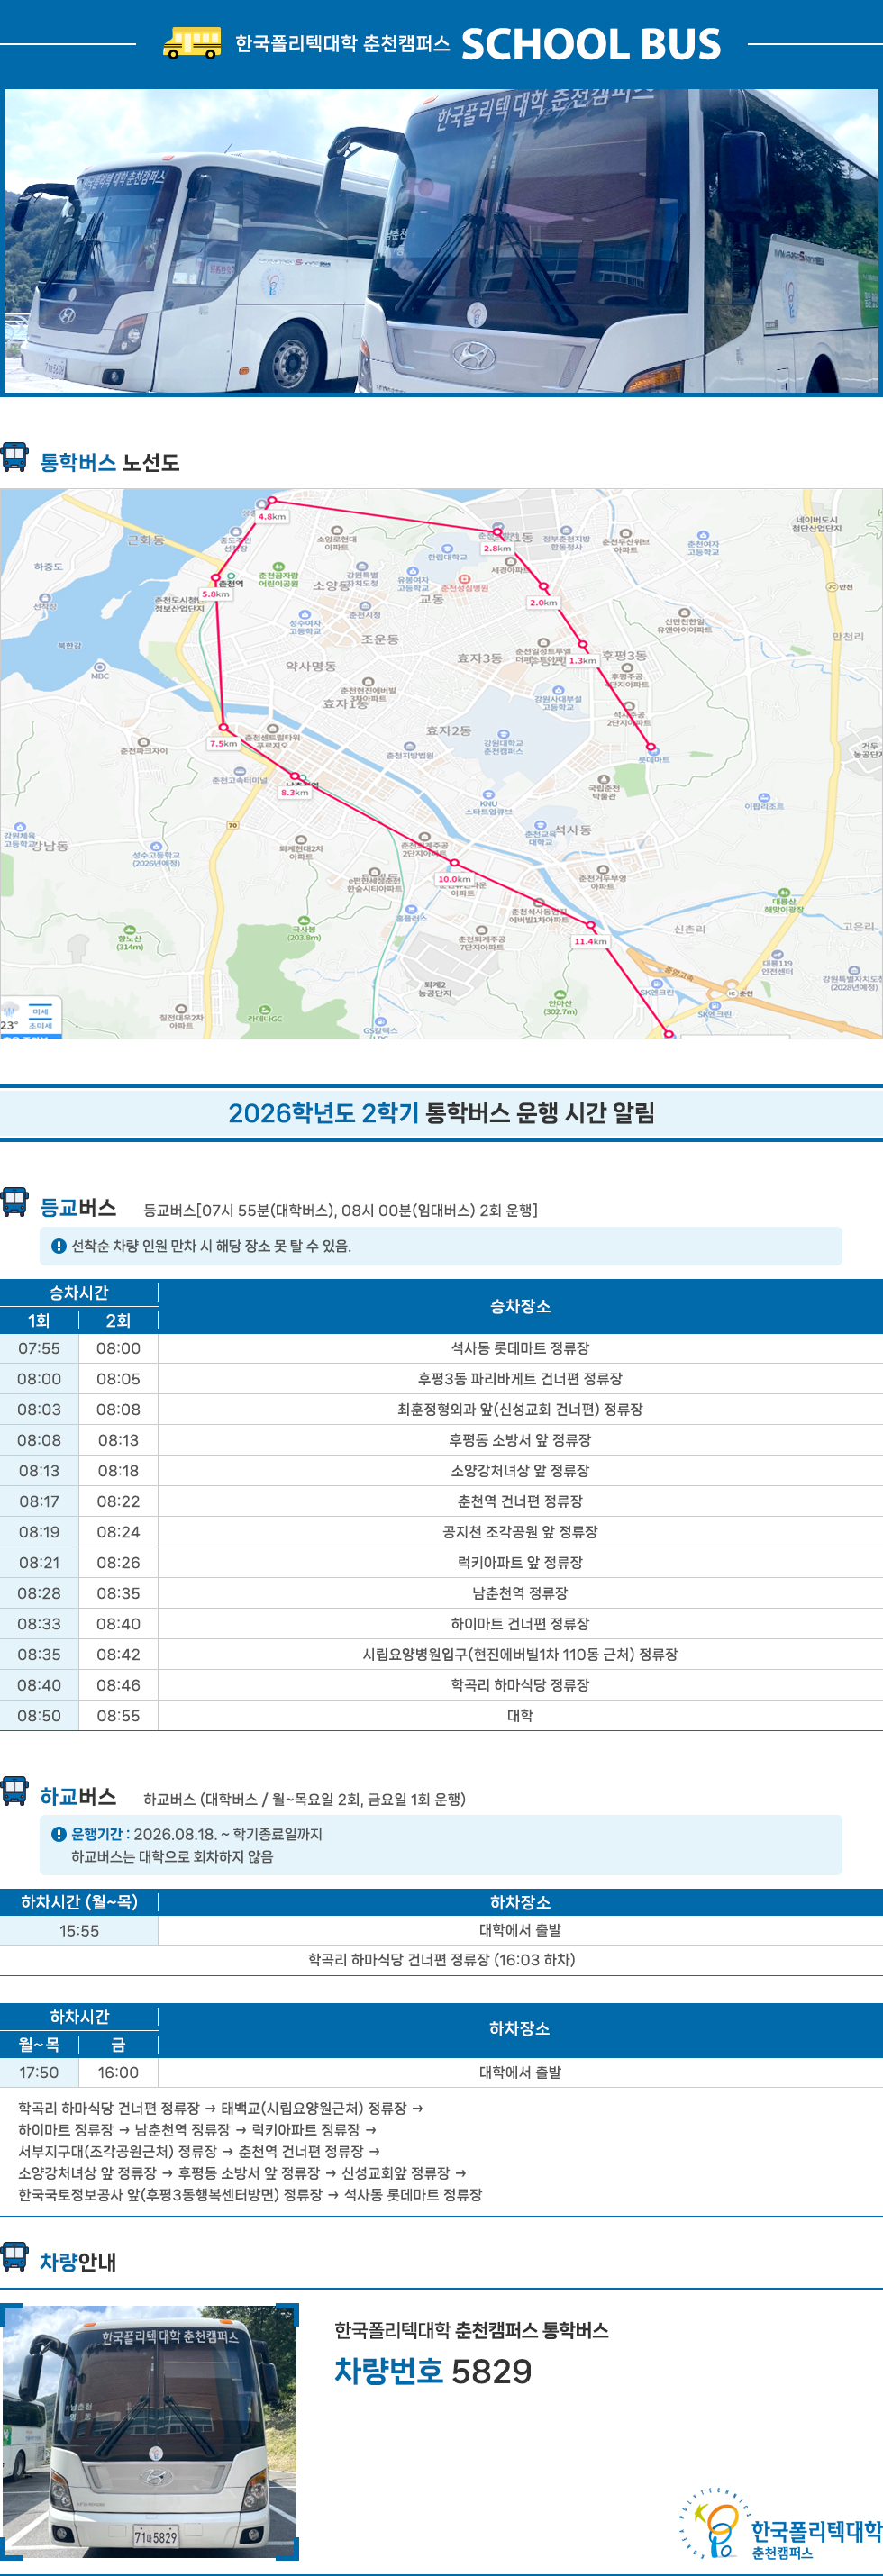Click the 최훈정형외과 앞(신성교회 건너편) 정류장 row
The height and width of the screenshot is (2576, 883).
tap(441, 1409)
